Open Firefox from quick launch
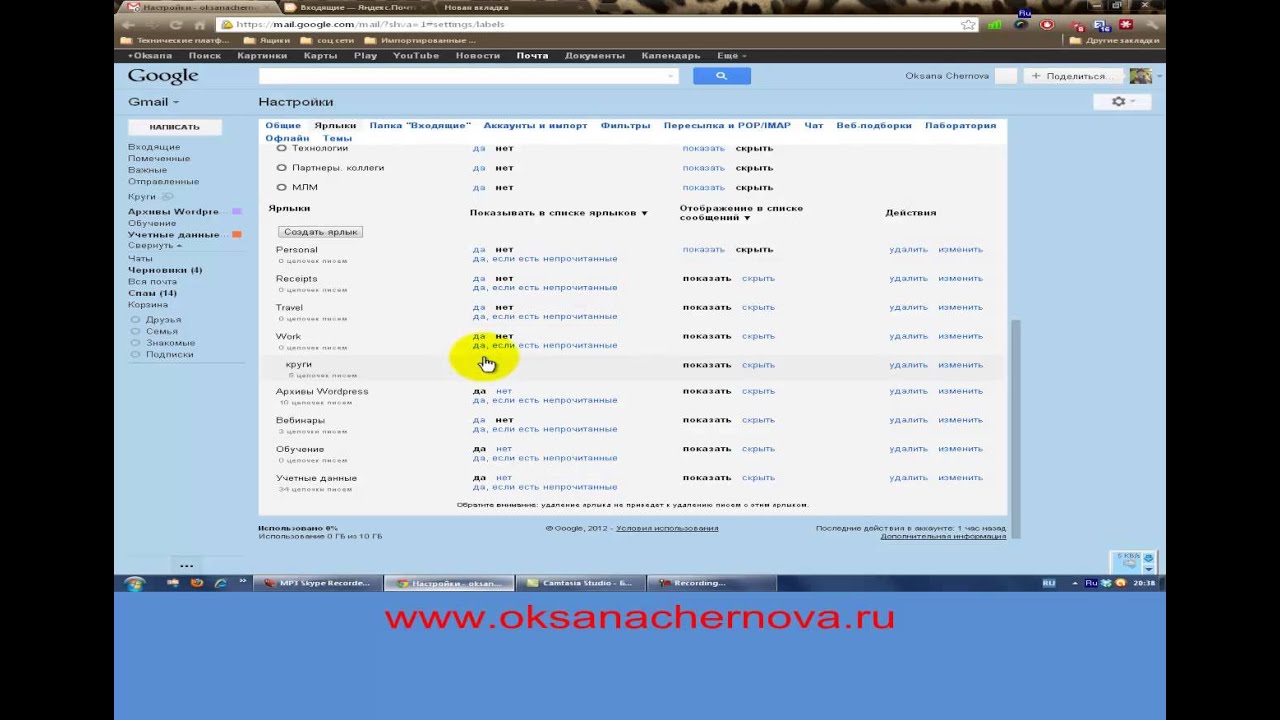1280x720 pixels. (x=197, y=583)
